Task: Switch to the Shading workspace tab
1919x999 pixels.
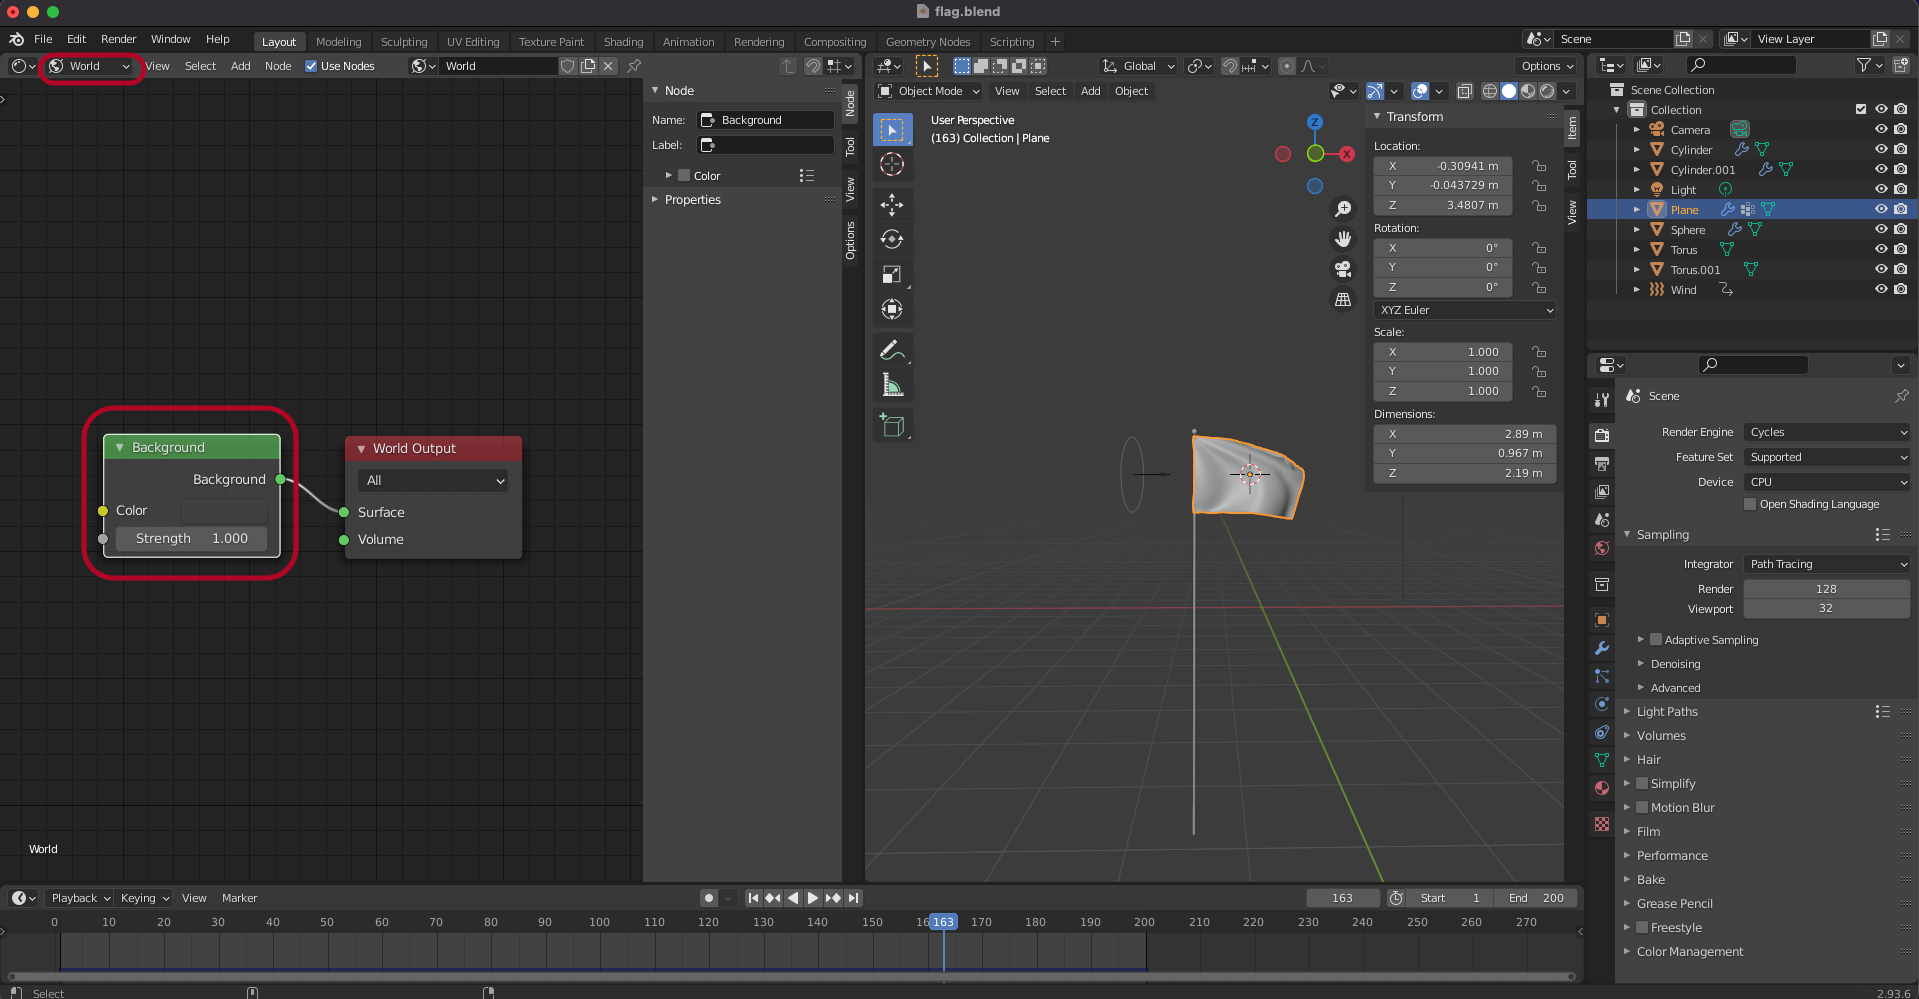Action: pos(623,42)
